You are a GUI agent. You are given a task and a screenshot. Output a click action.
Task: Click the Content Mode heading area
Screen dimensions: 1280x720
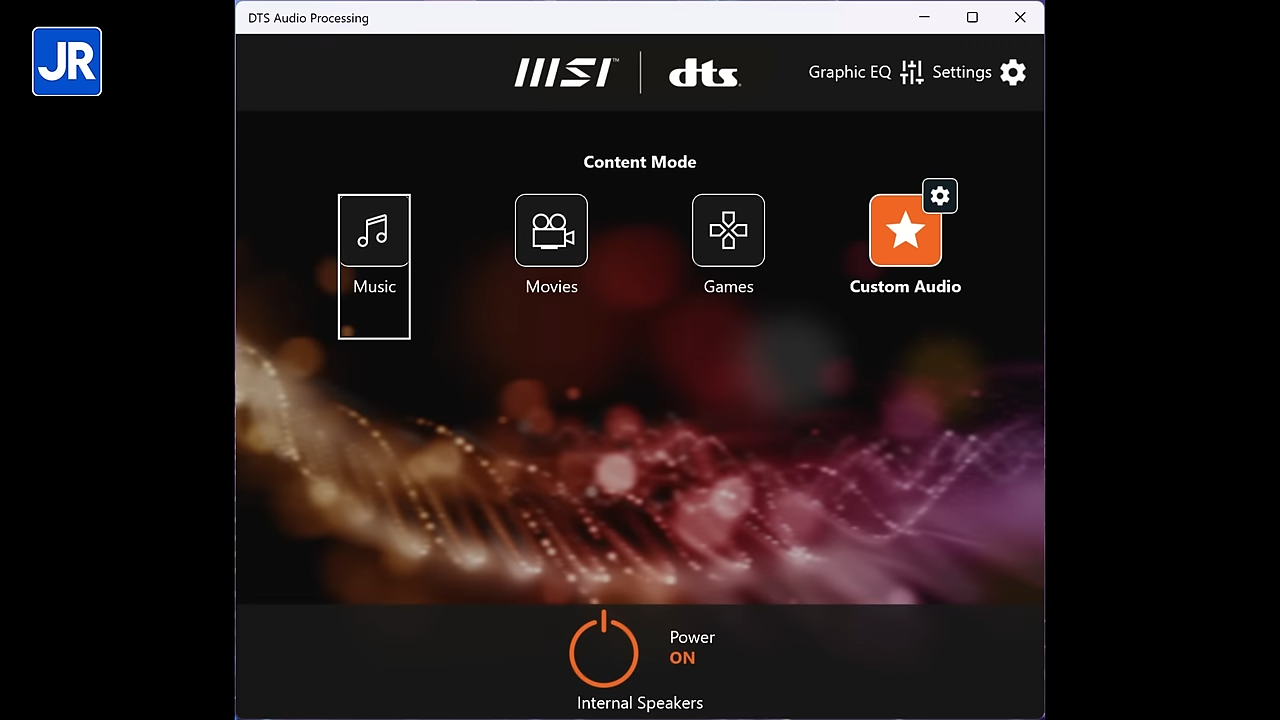(639, 161)
